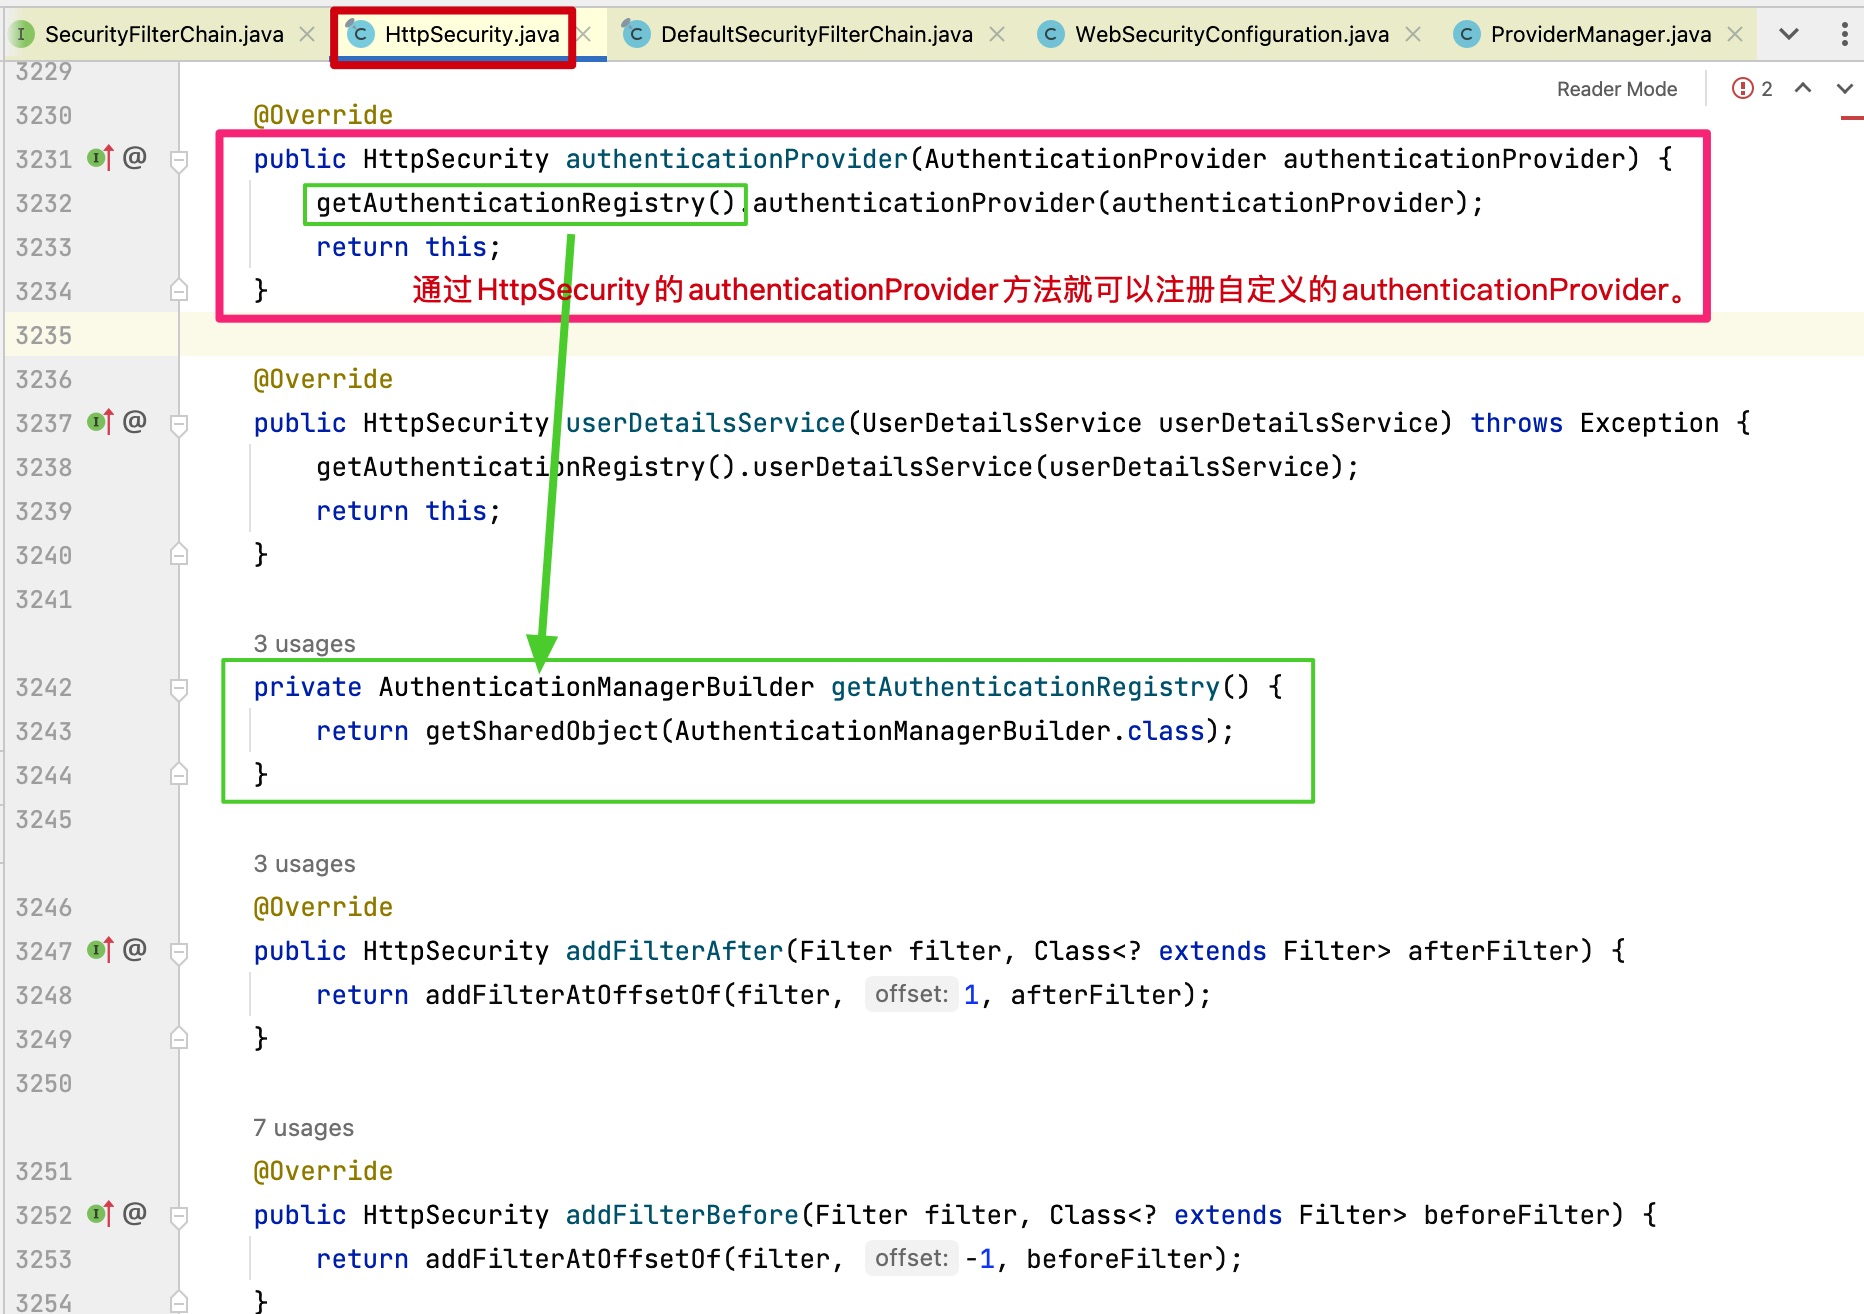Click implements-method gutter icon on line 3237

pyautogui.click(x=100, y=421)
